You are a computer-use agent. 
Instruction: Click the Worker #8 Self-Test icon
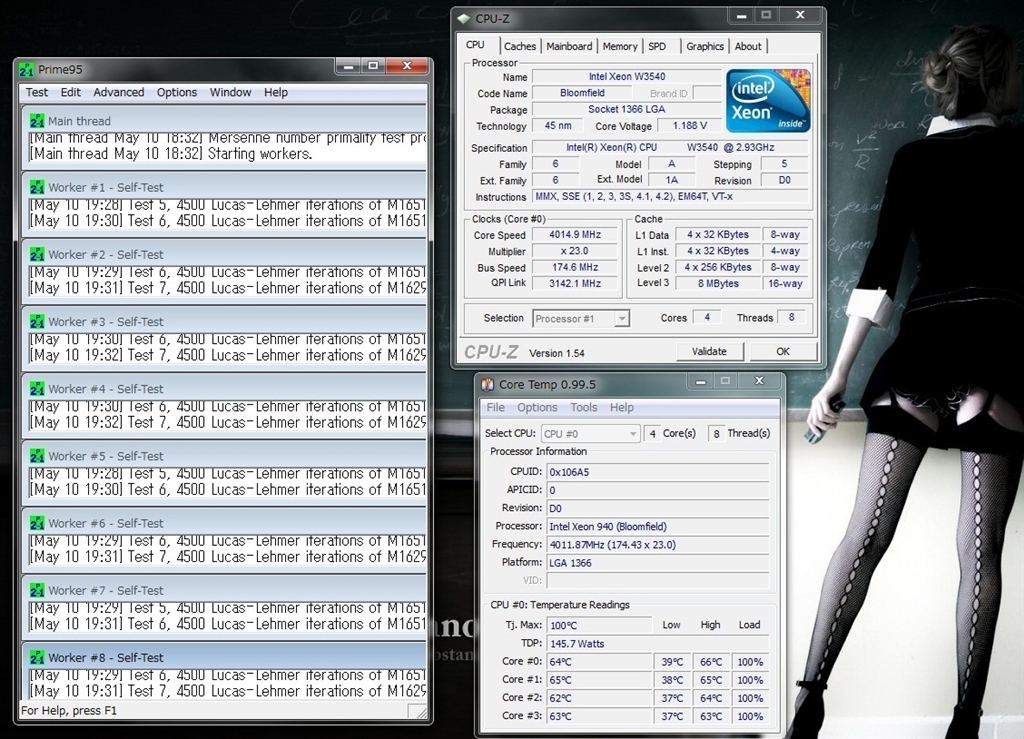point(37,659)
